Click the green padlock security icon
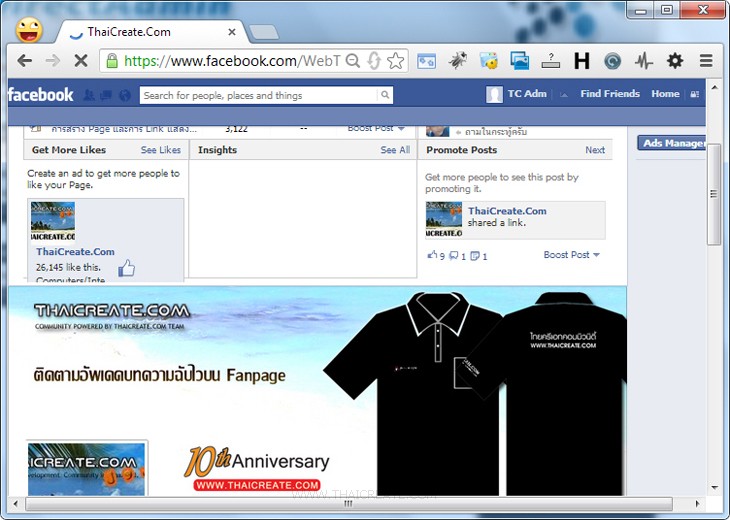The image size is (730, 520). [112, 61]
